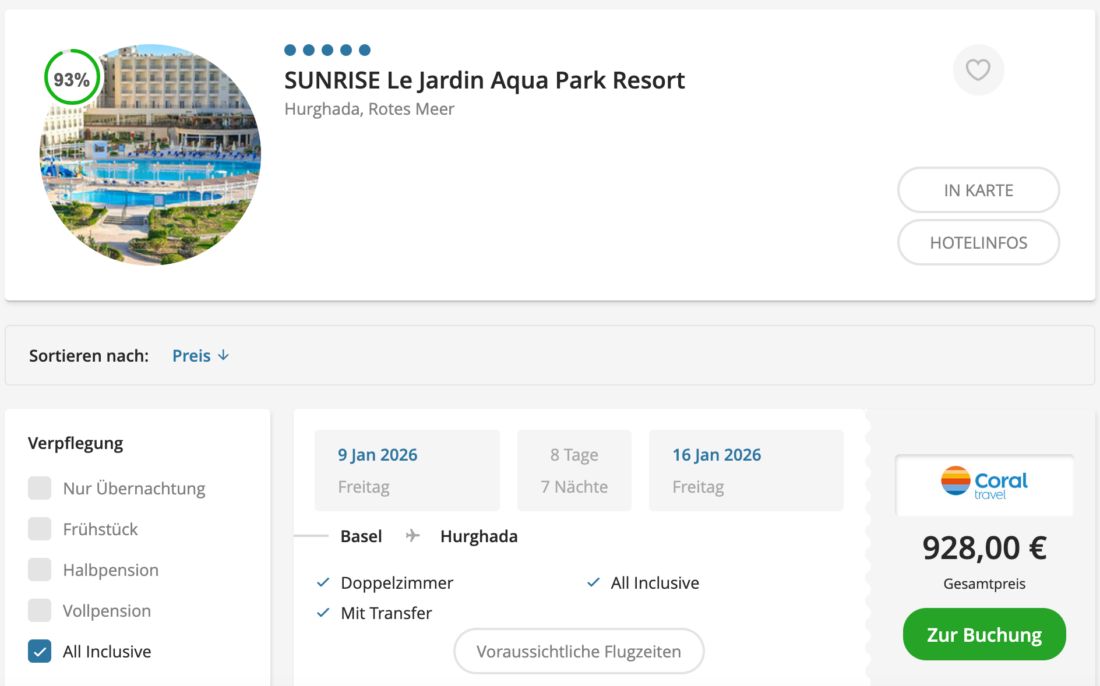The height and width of the screenshot is (686, 1100).
Task: Click the 93% recommendation badge
Action: point(71,77)
